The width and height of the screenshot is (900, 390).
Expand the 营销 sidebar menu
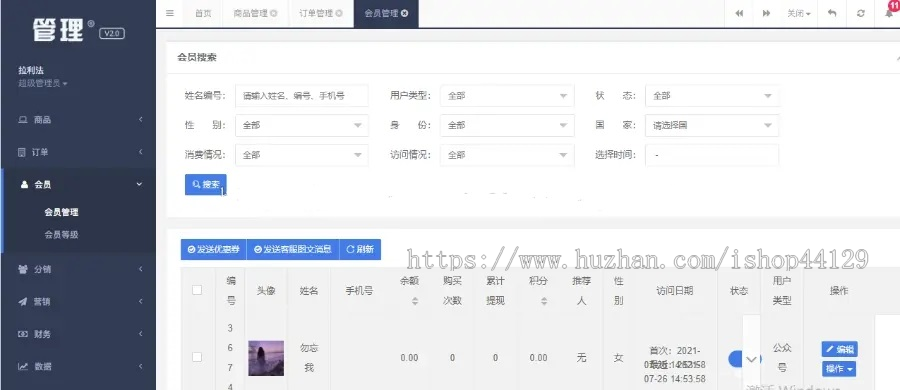(78, 301)
